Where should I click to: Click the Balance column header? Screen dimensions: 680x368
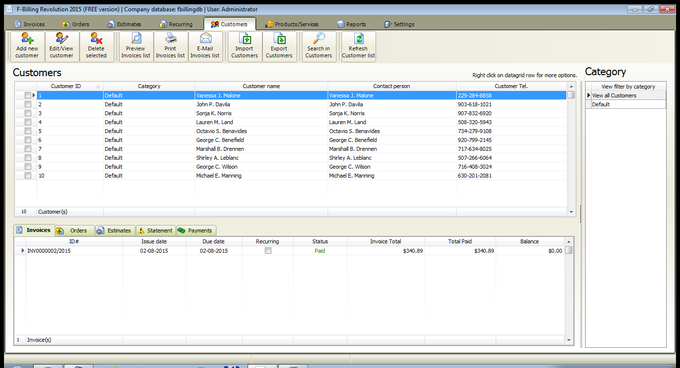coord(530,241)
